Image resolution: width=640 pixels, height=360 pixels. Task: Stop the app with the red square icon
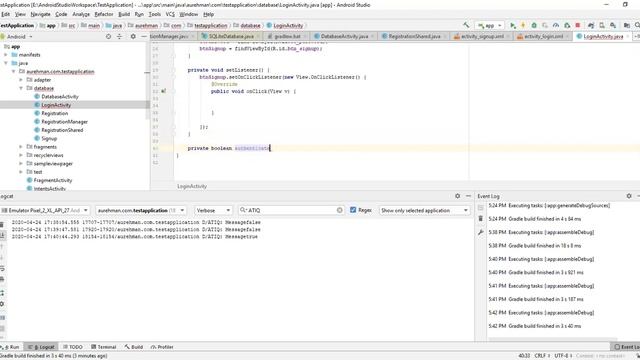(578, 25)
